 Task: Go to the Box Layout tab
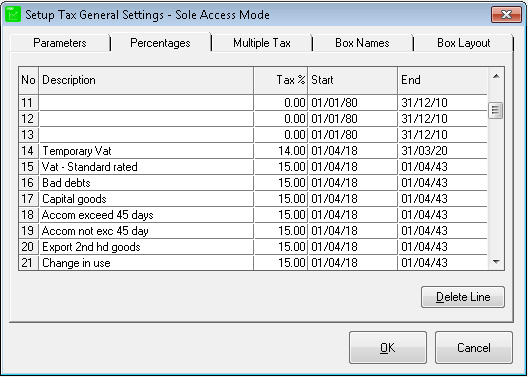(x=464, y=43)
